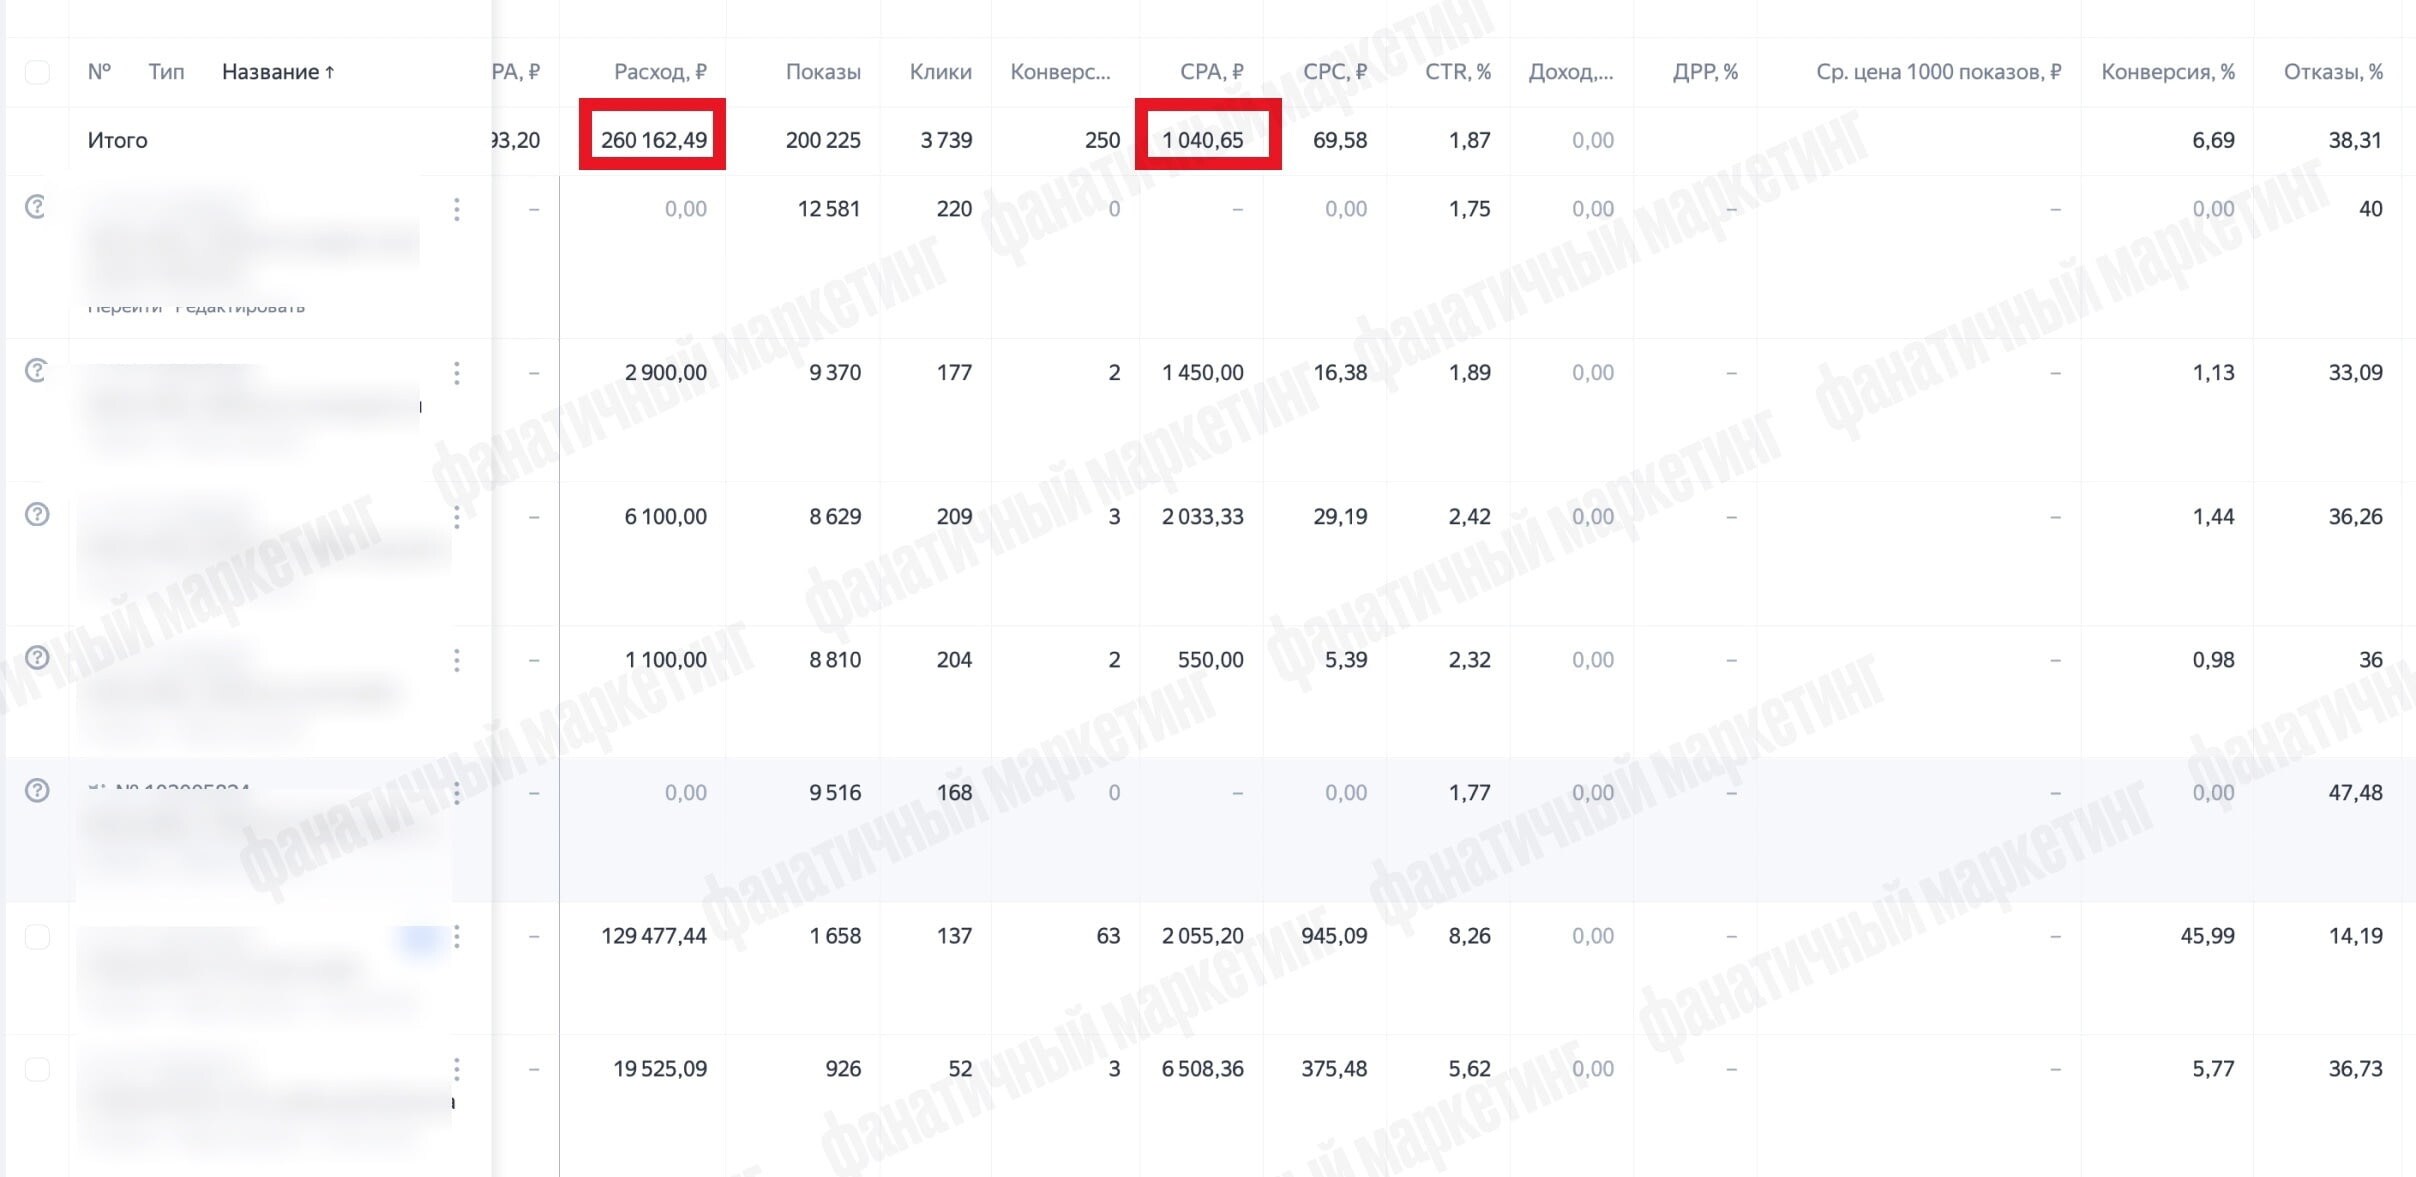Open three-dot menu in 129 477,44 spend row
This screenshot has width=2416, height=1177.
coord(457,937)
